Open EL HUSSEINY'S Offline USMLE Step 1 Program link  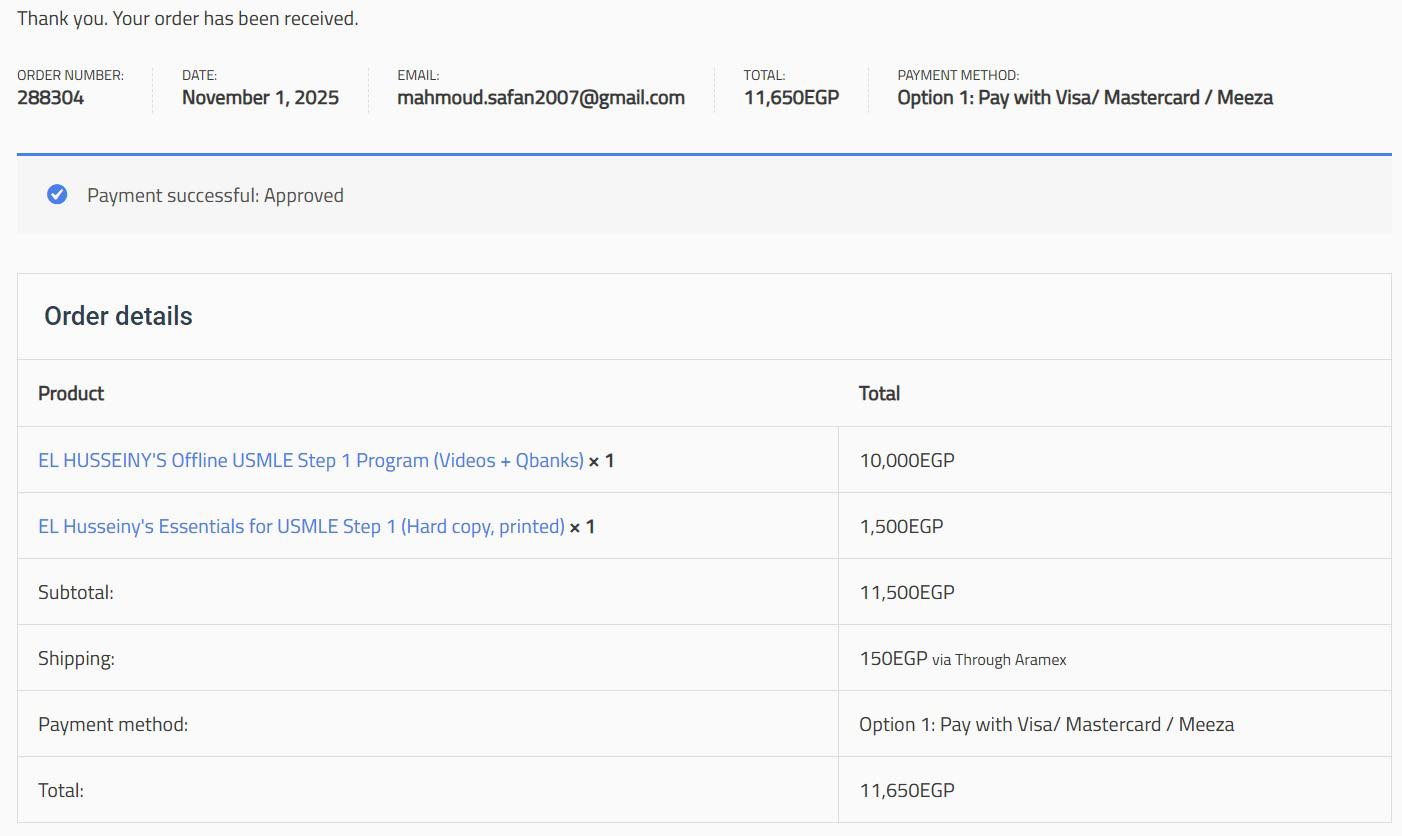point(310,460)
